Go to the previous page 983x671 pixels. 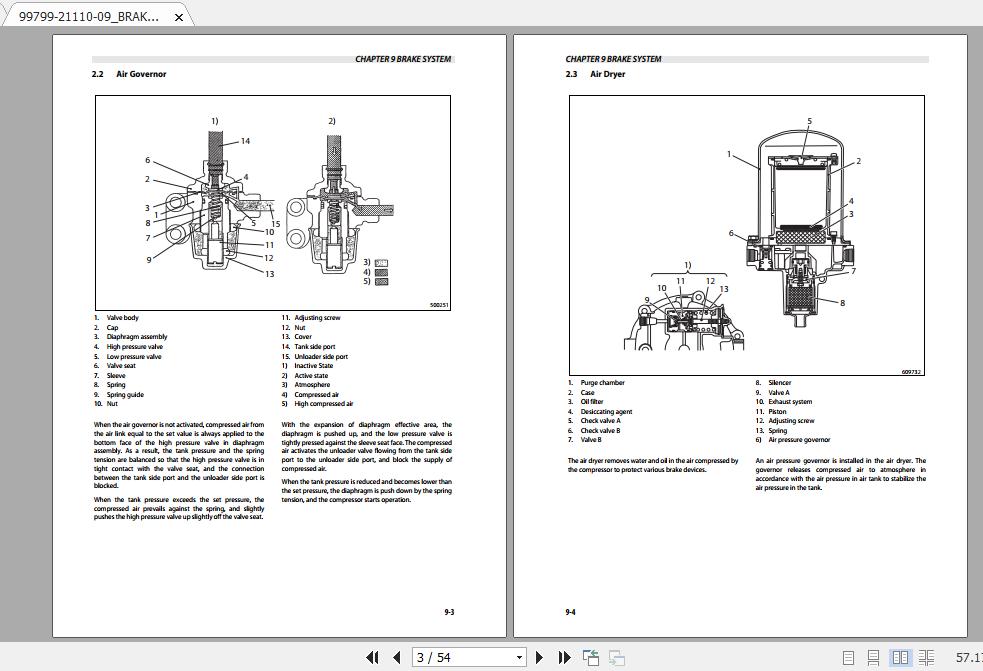(x=397, y=657)
